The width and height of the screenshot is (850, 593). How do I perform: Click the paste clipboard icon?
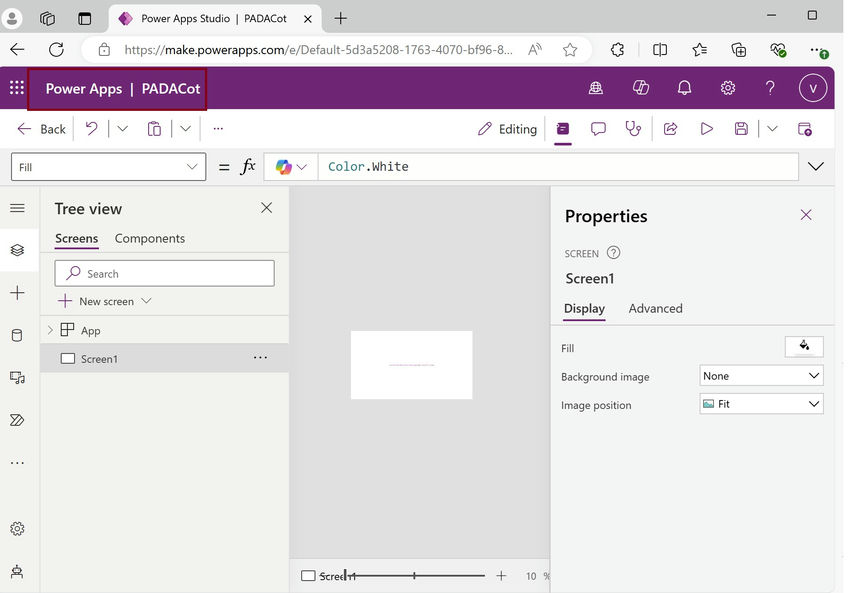click(x=154, y=129)
